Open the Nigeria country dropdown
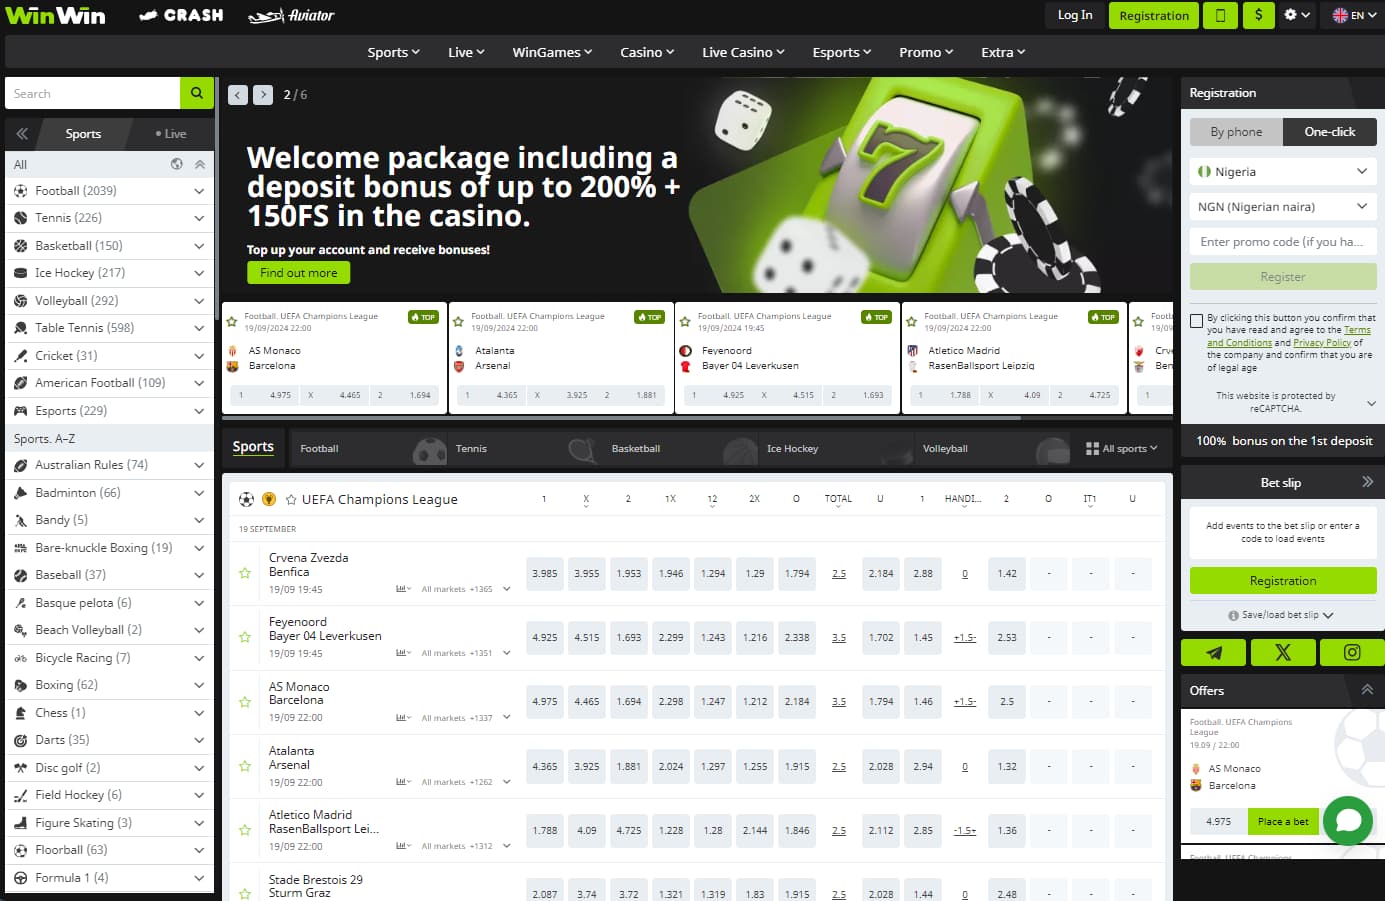 [1283, 172]
